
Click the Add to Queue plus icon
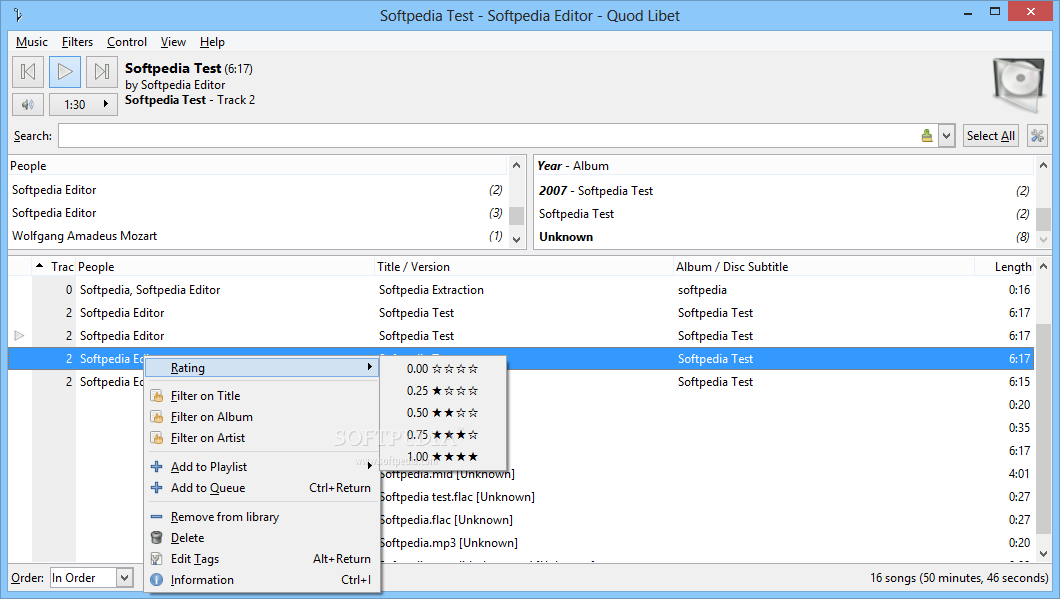click(157, 488)
